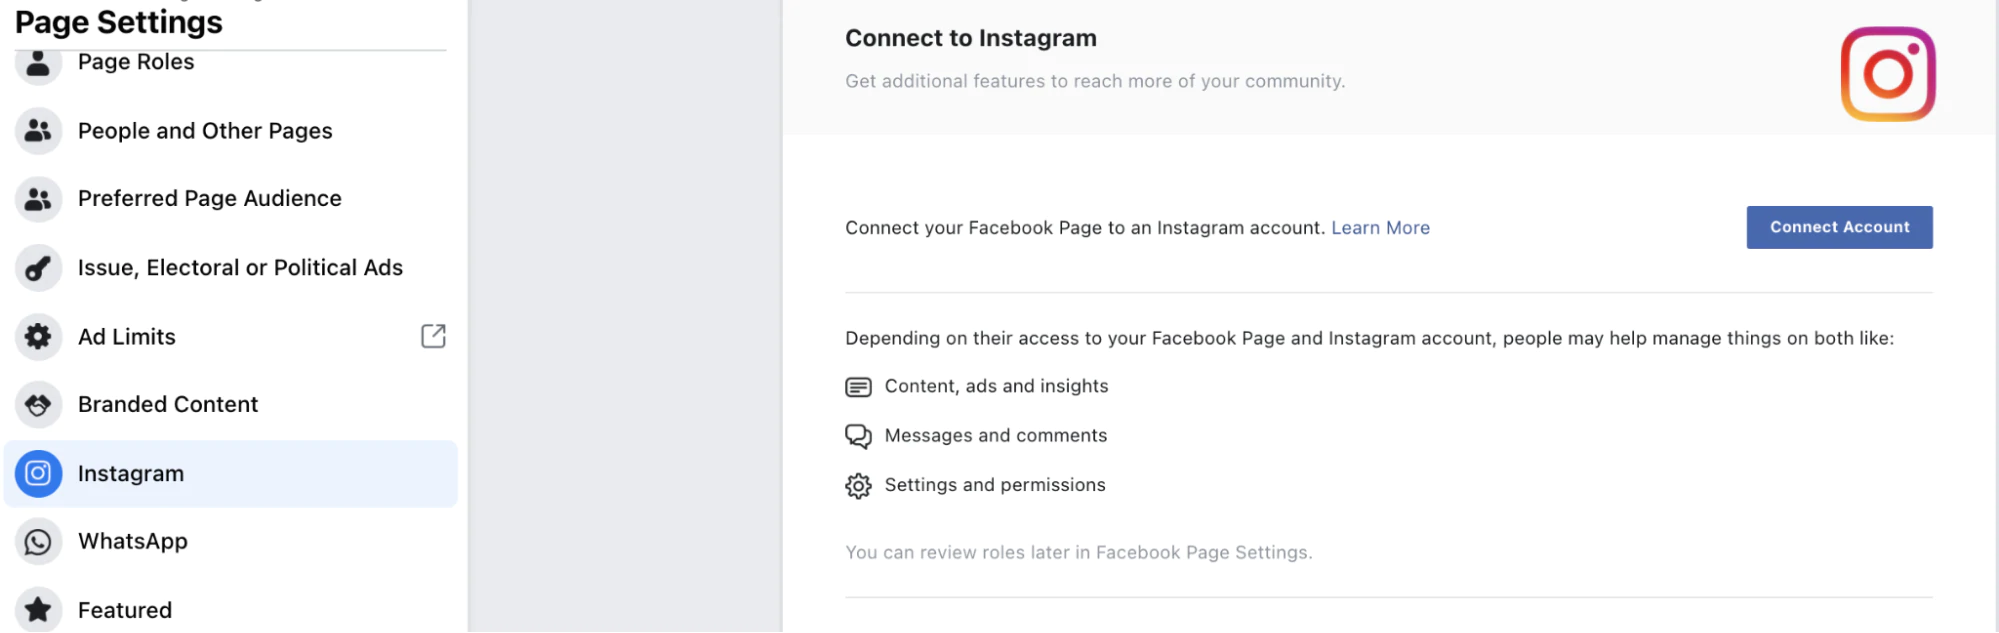
Task: Select the WhatsApp menu item
Action: pos(133,542)
